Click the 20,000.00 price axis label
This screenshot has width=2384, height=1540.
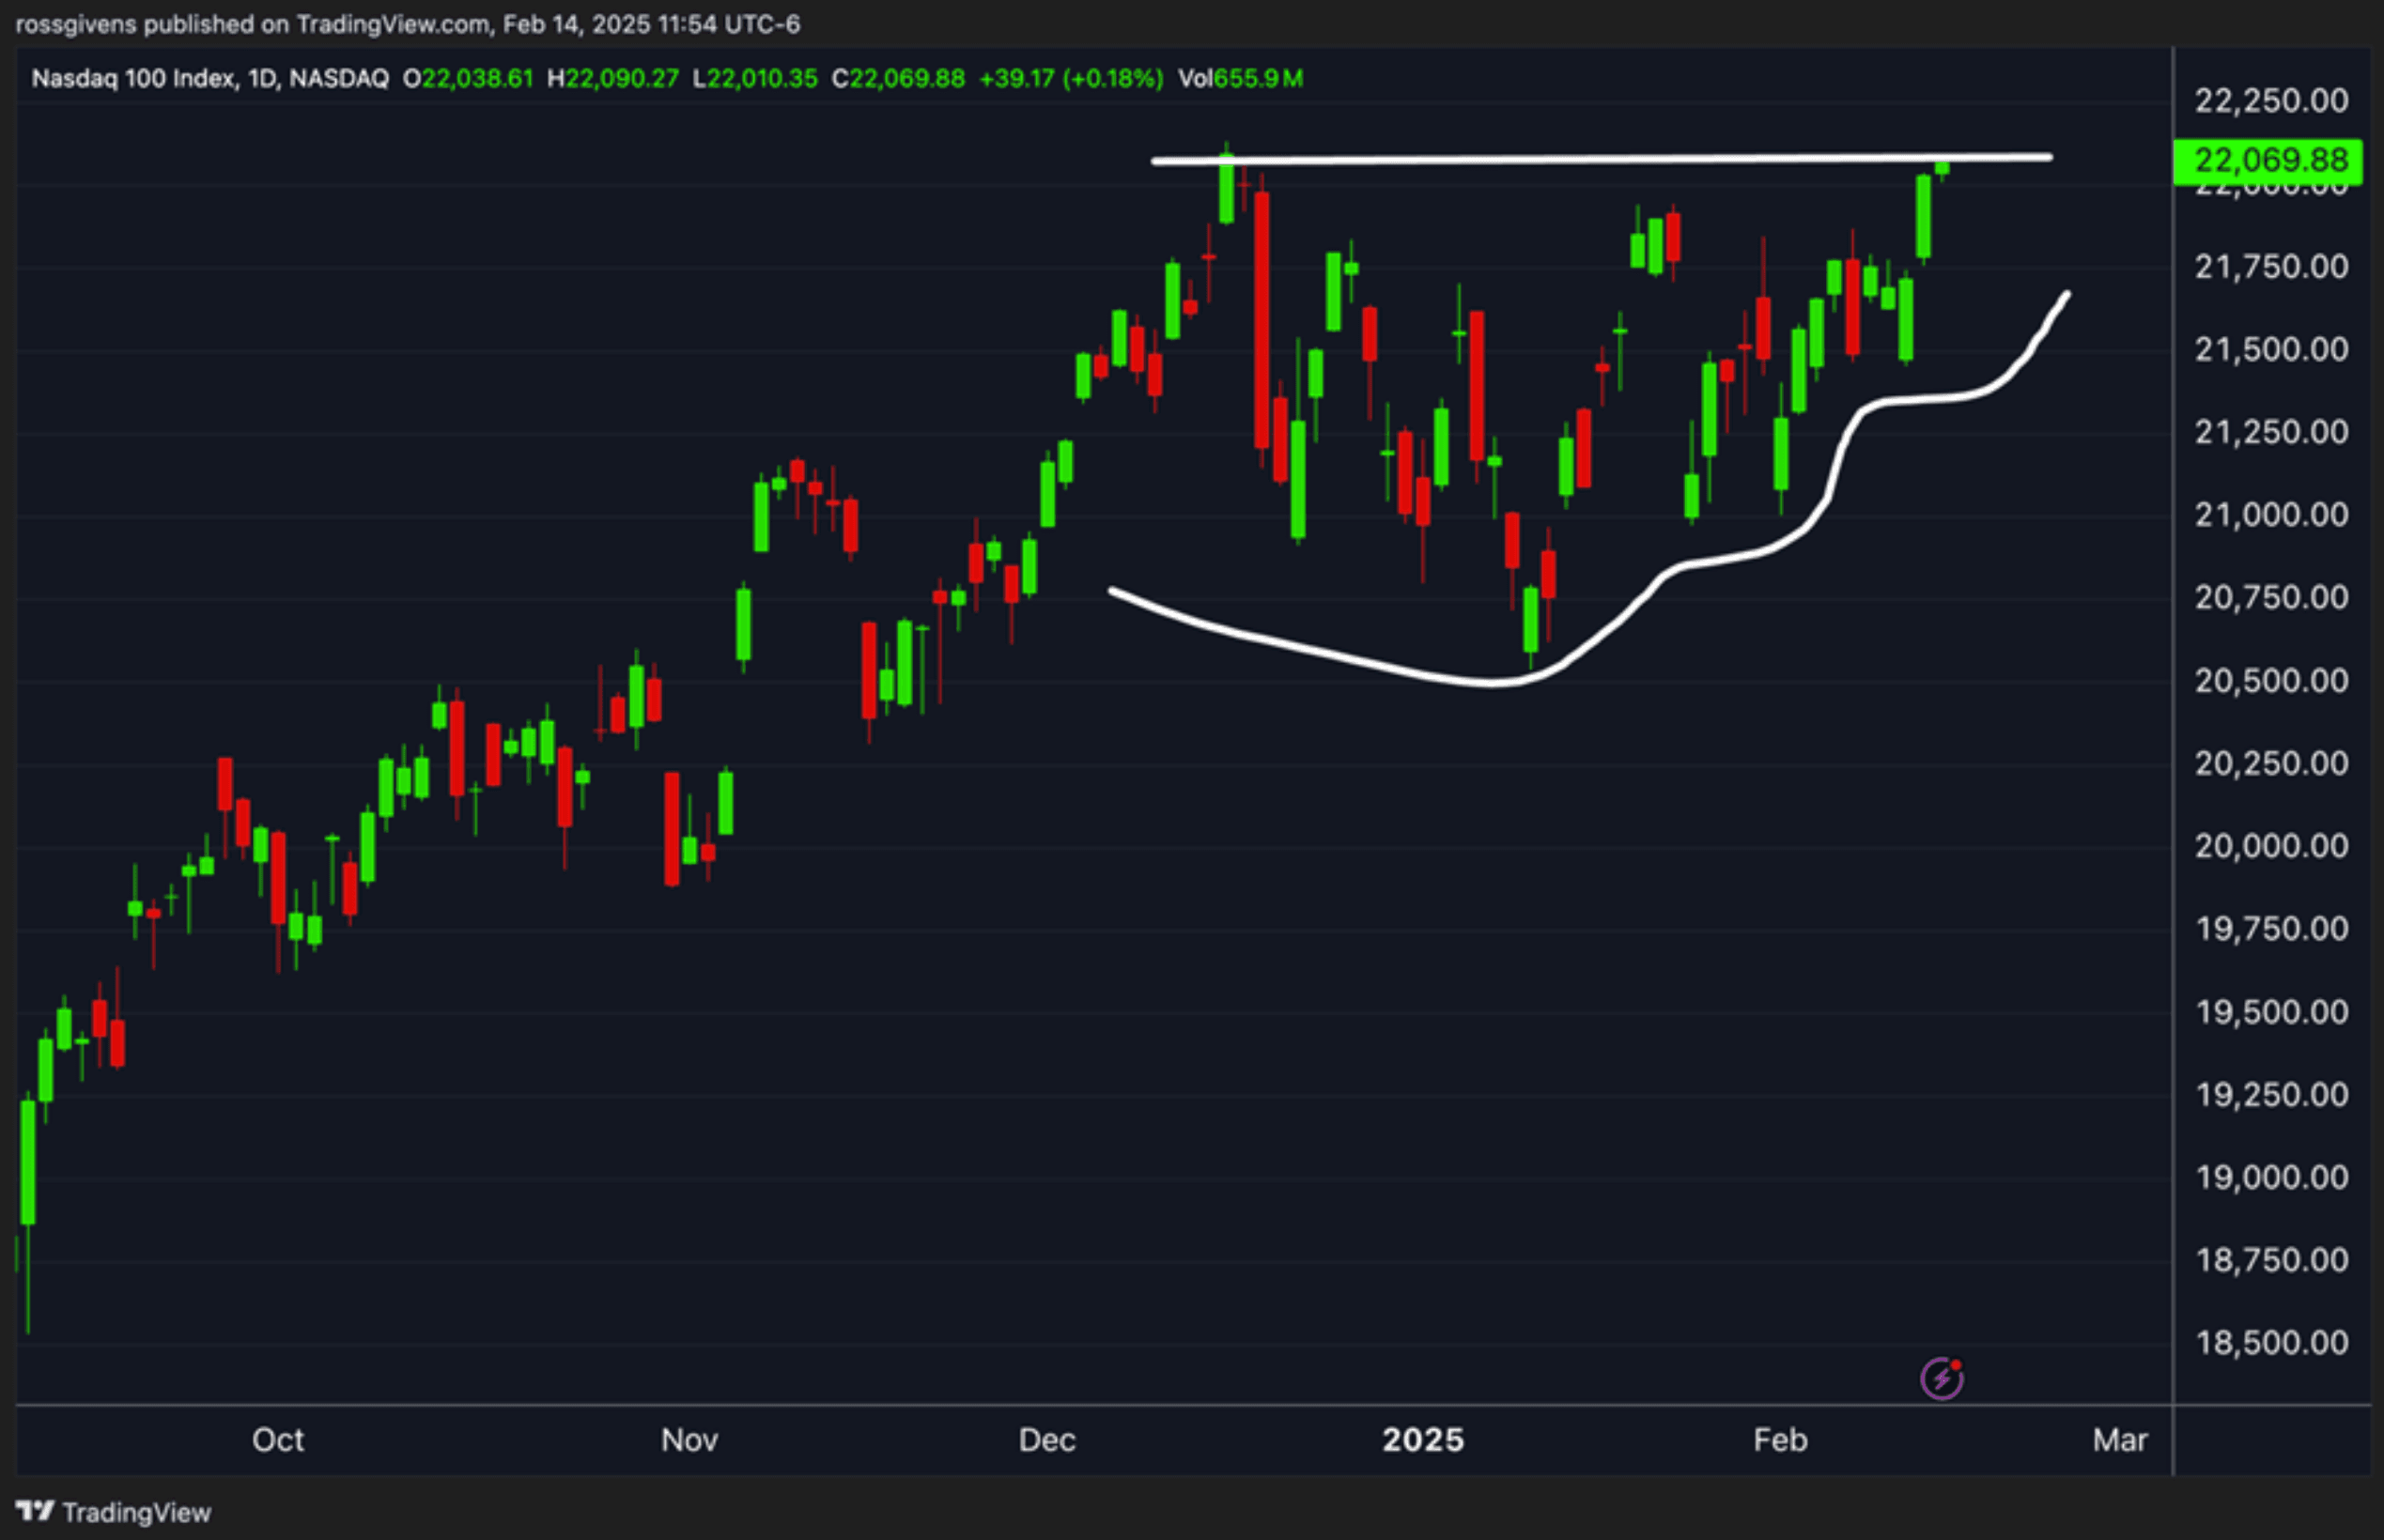2270,846
